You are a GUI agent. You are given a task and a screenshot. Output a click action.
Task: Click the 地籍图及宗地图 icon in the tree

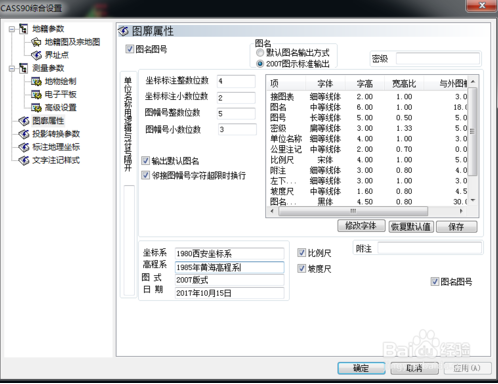[x=36, y=42]
